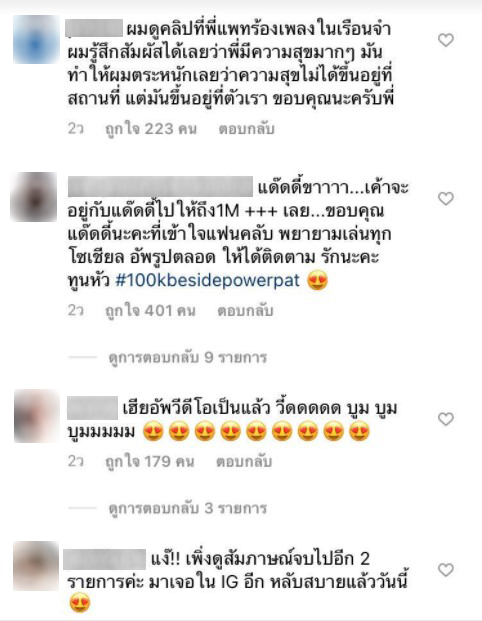The height and width of the screenshot is (621, 482).
Task: View who liked the 223-likes comment
Action: [151, 129]
